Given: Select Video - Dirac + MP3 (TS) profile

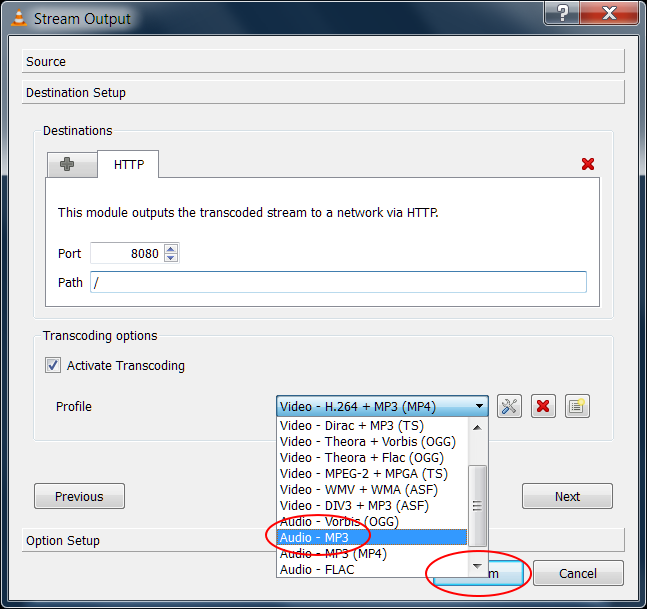Looking at the screenshot, I should (372, 425).
